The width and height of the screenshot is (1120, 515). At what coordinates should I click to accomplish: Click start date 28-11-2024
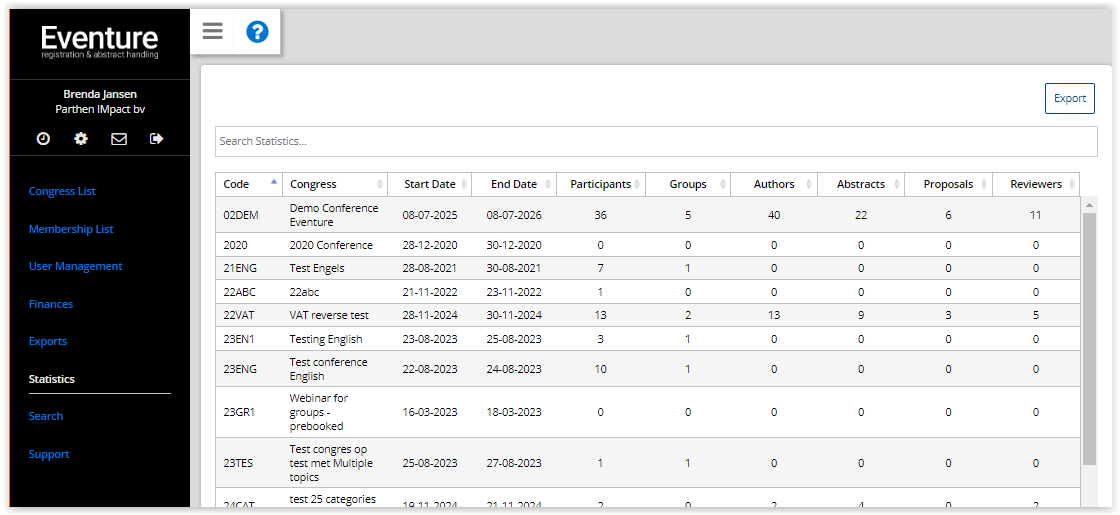point(429,316)
